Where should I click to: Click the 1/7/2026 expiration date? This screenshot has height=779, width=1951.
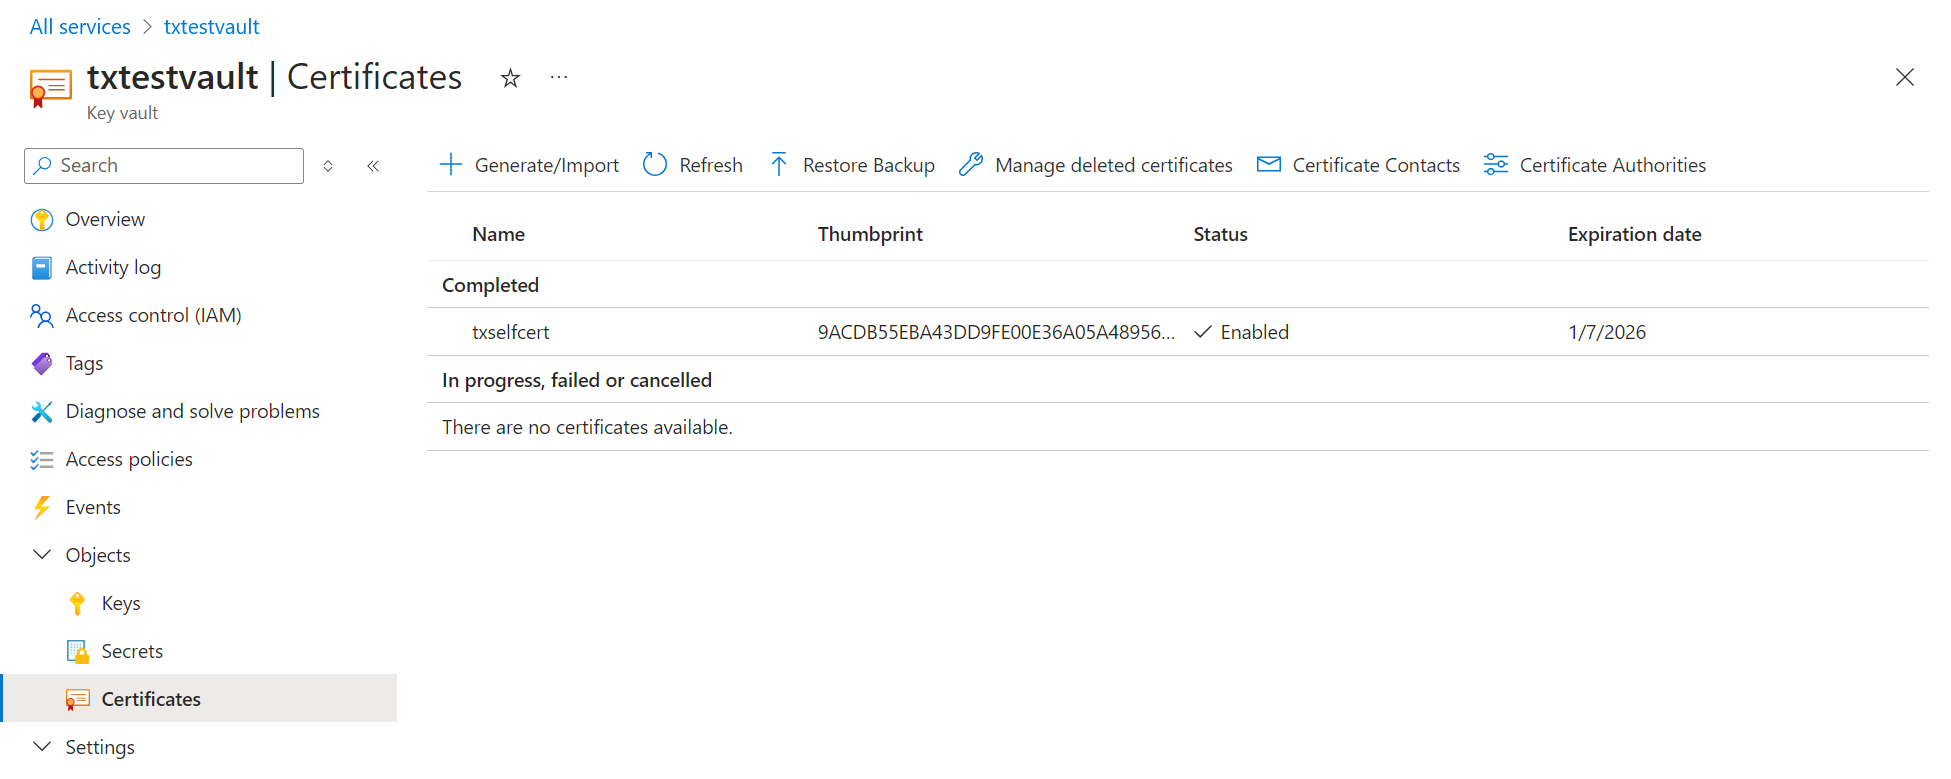[x=1607, y=332]
